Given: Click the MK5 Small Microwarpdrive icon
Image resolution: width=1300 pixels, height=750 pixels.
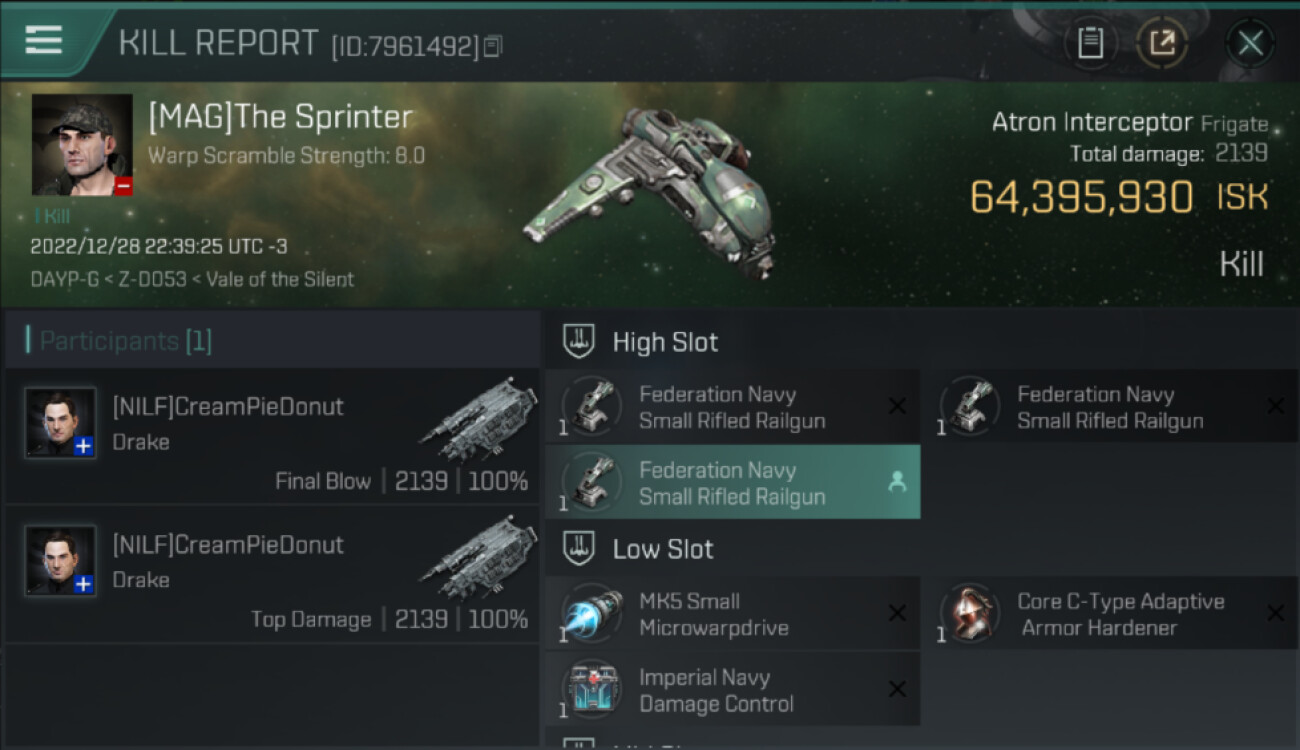Looking at the screenshot, I should click(x=592, y=615).
